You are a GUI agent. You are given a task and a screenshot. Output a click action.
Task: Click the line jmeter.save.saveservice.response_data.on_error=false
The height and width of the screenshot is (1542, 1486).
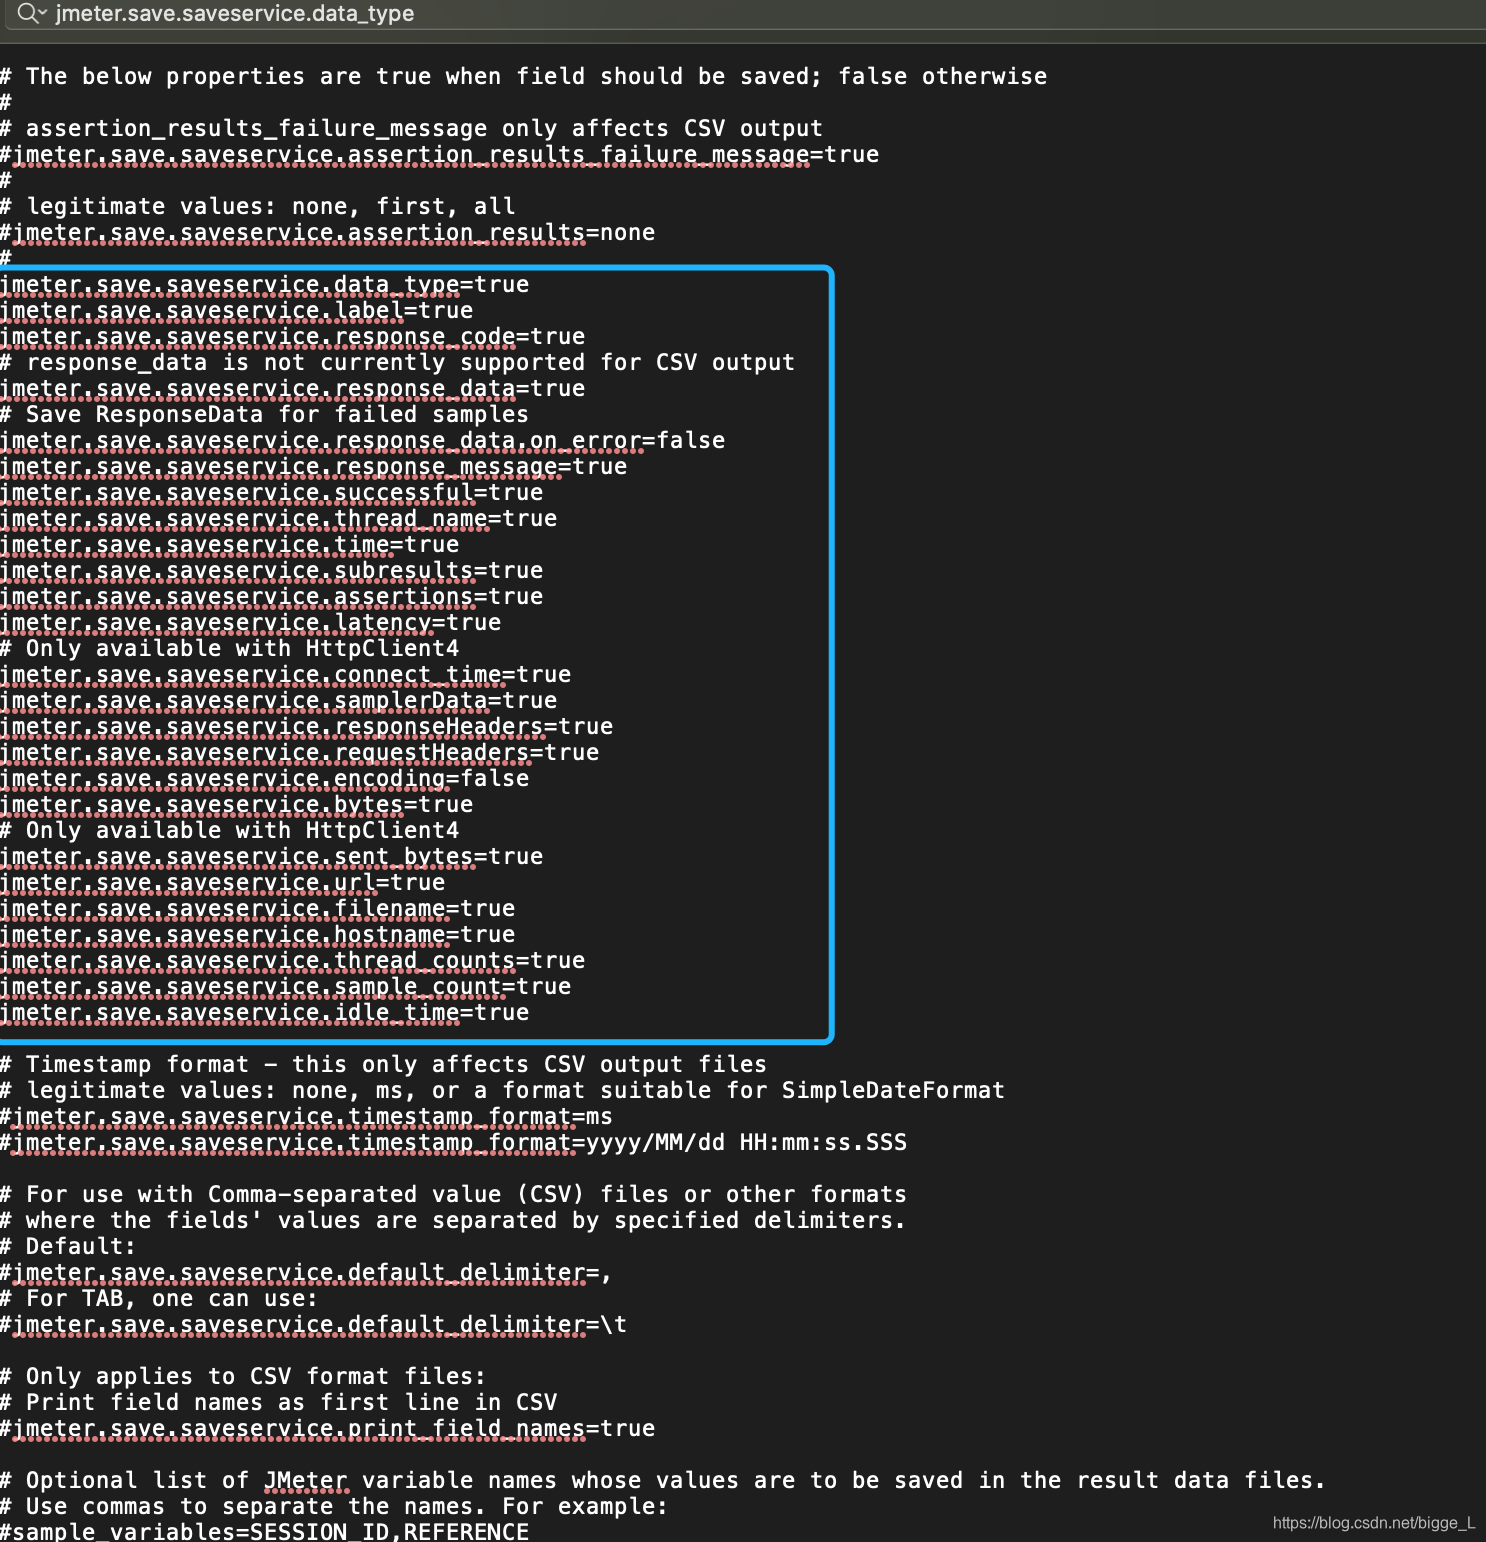[x=363, y=441]
